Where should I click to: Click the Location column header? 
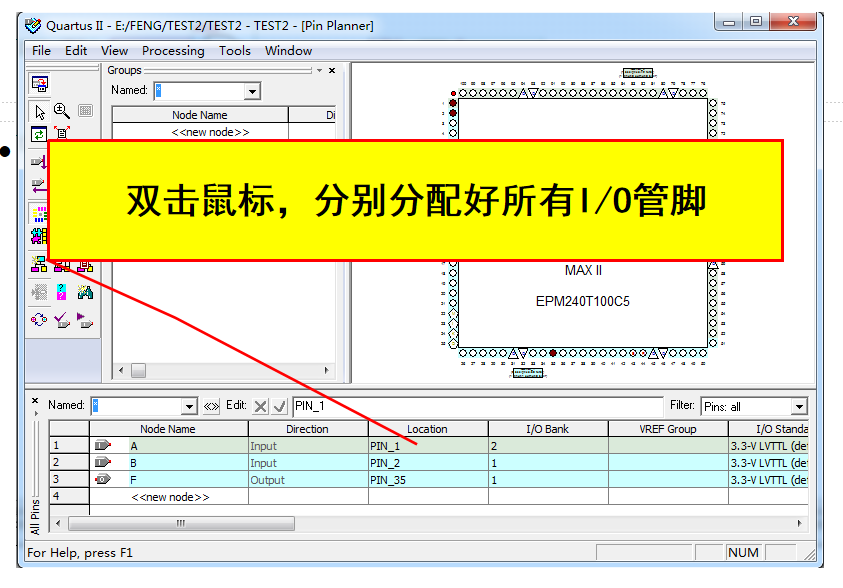[427, 429]
